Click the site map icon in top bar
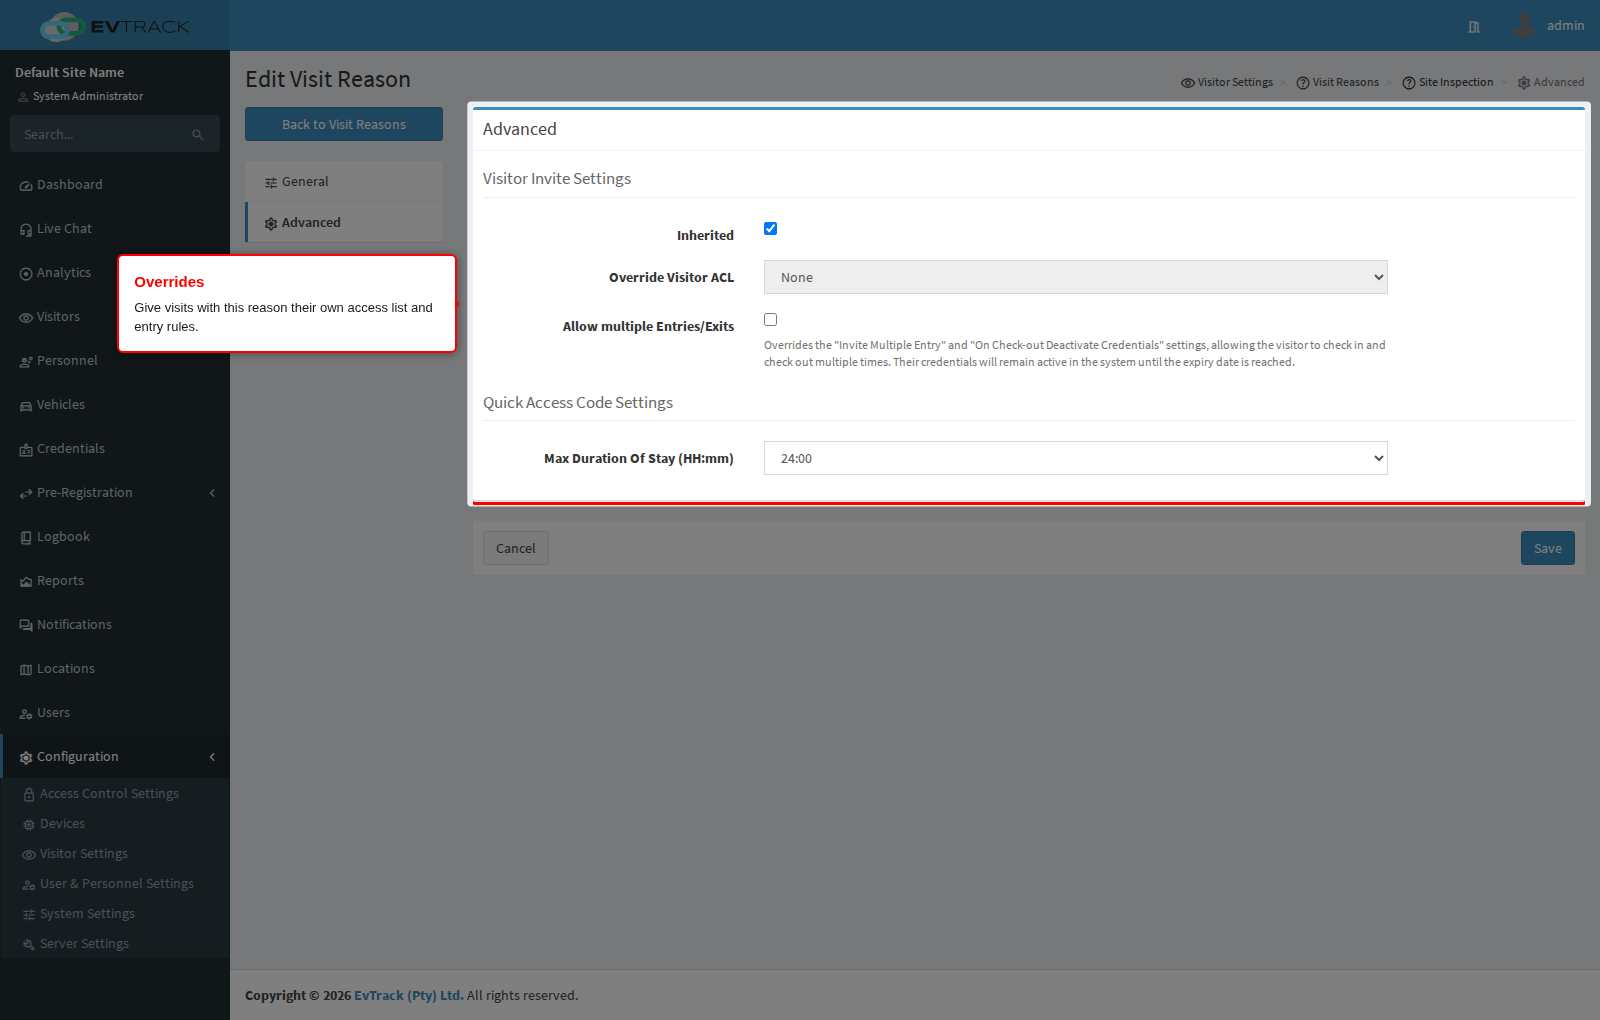The width and height of the screenshot is (1600, 1020). click(x=1474, y=27)
